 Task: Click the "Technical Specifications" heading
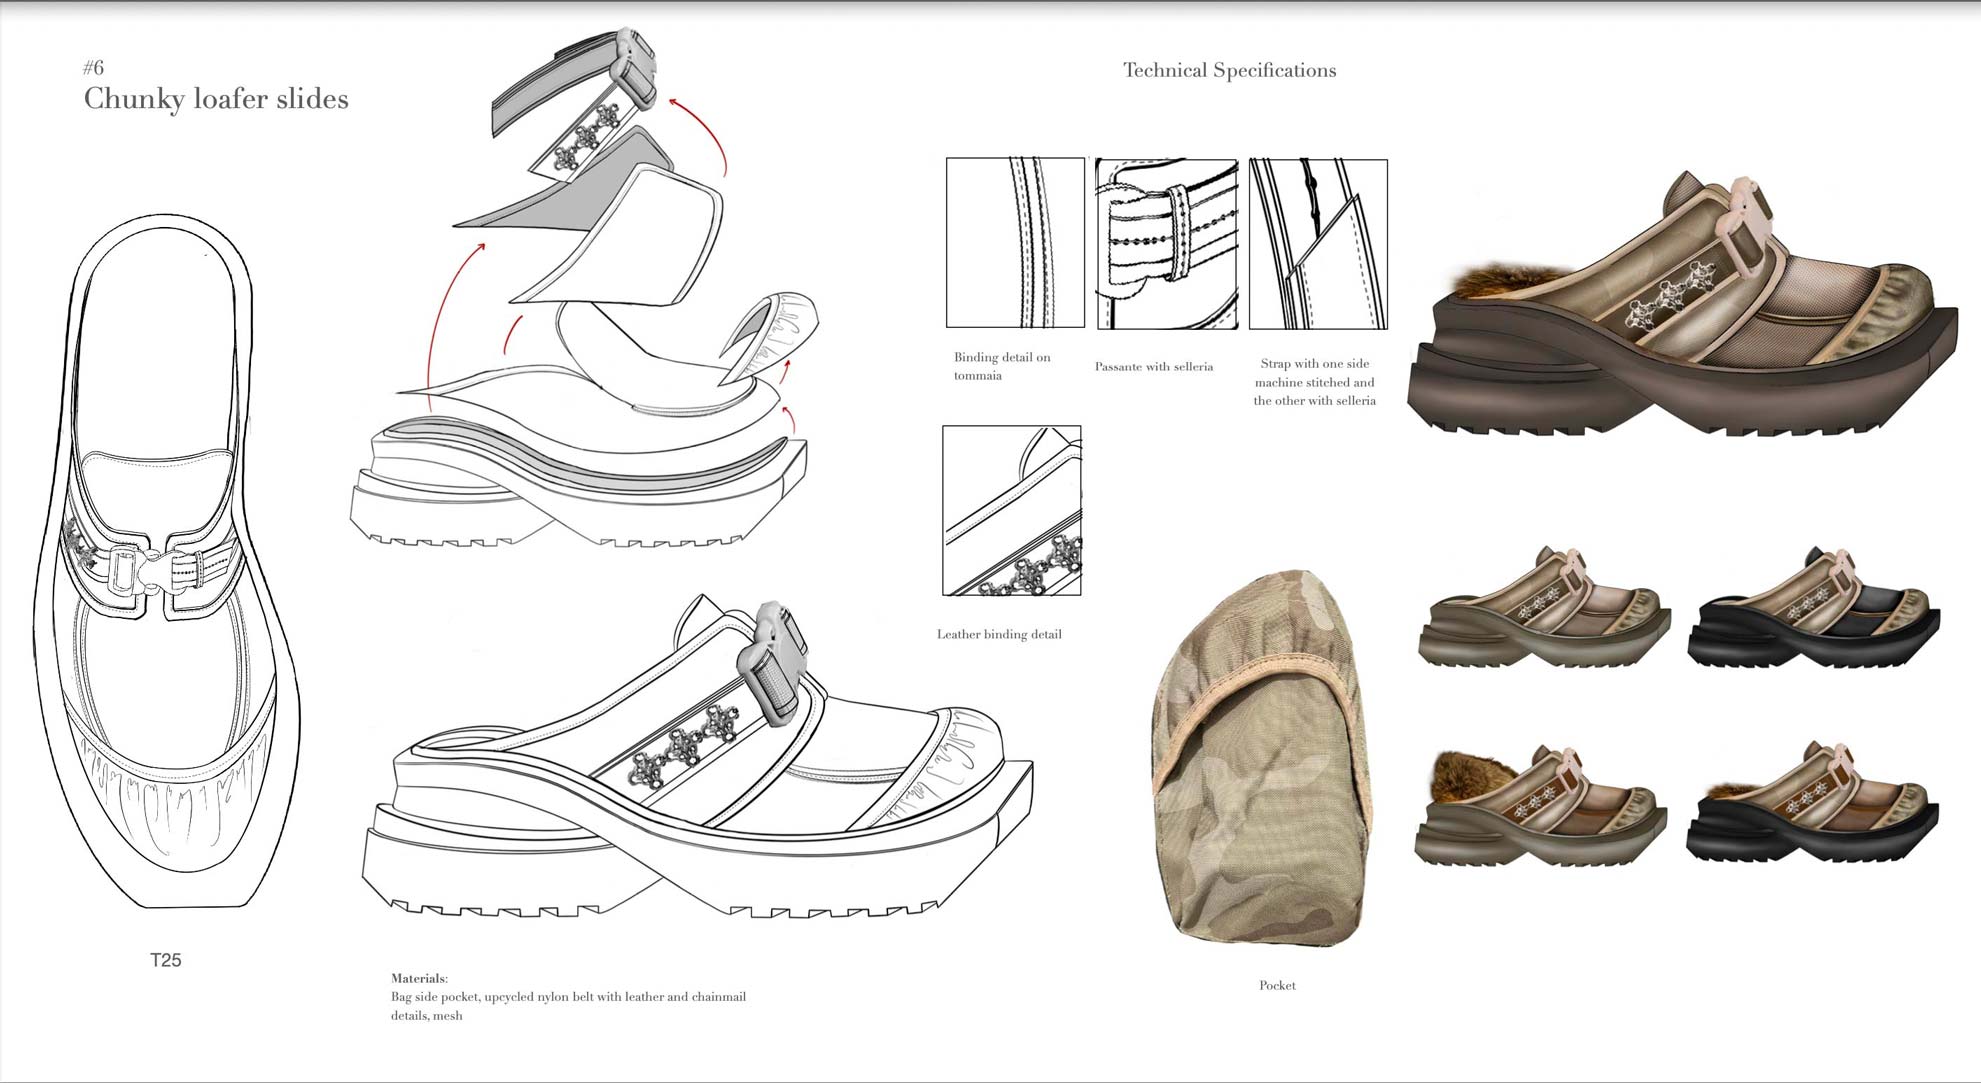tap(1229, 70)
